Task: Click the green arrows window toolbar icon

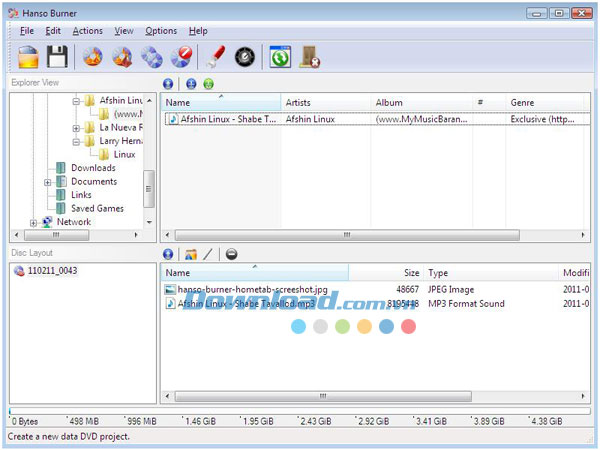Action: [x=281, y=57]
